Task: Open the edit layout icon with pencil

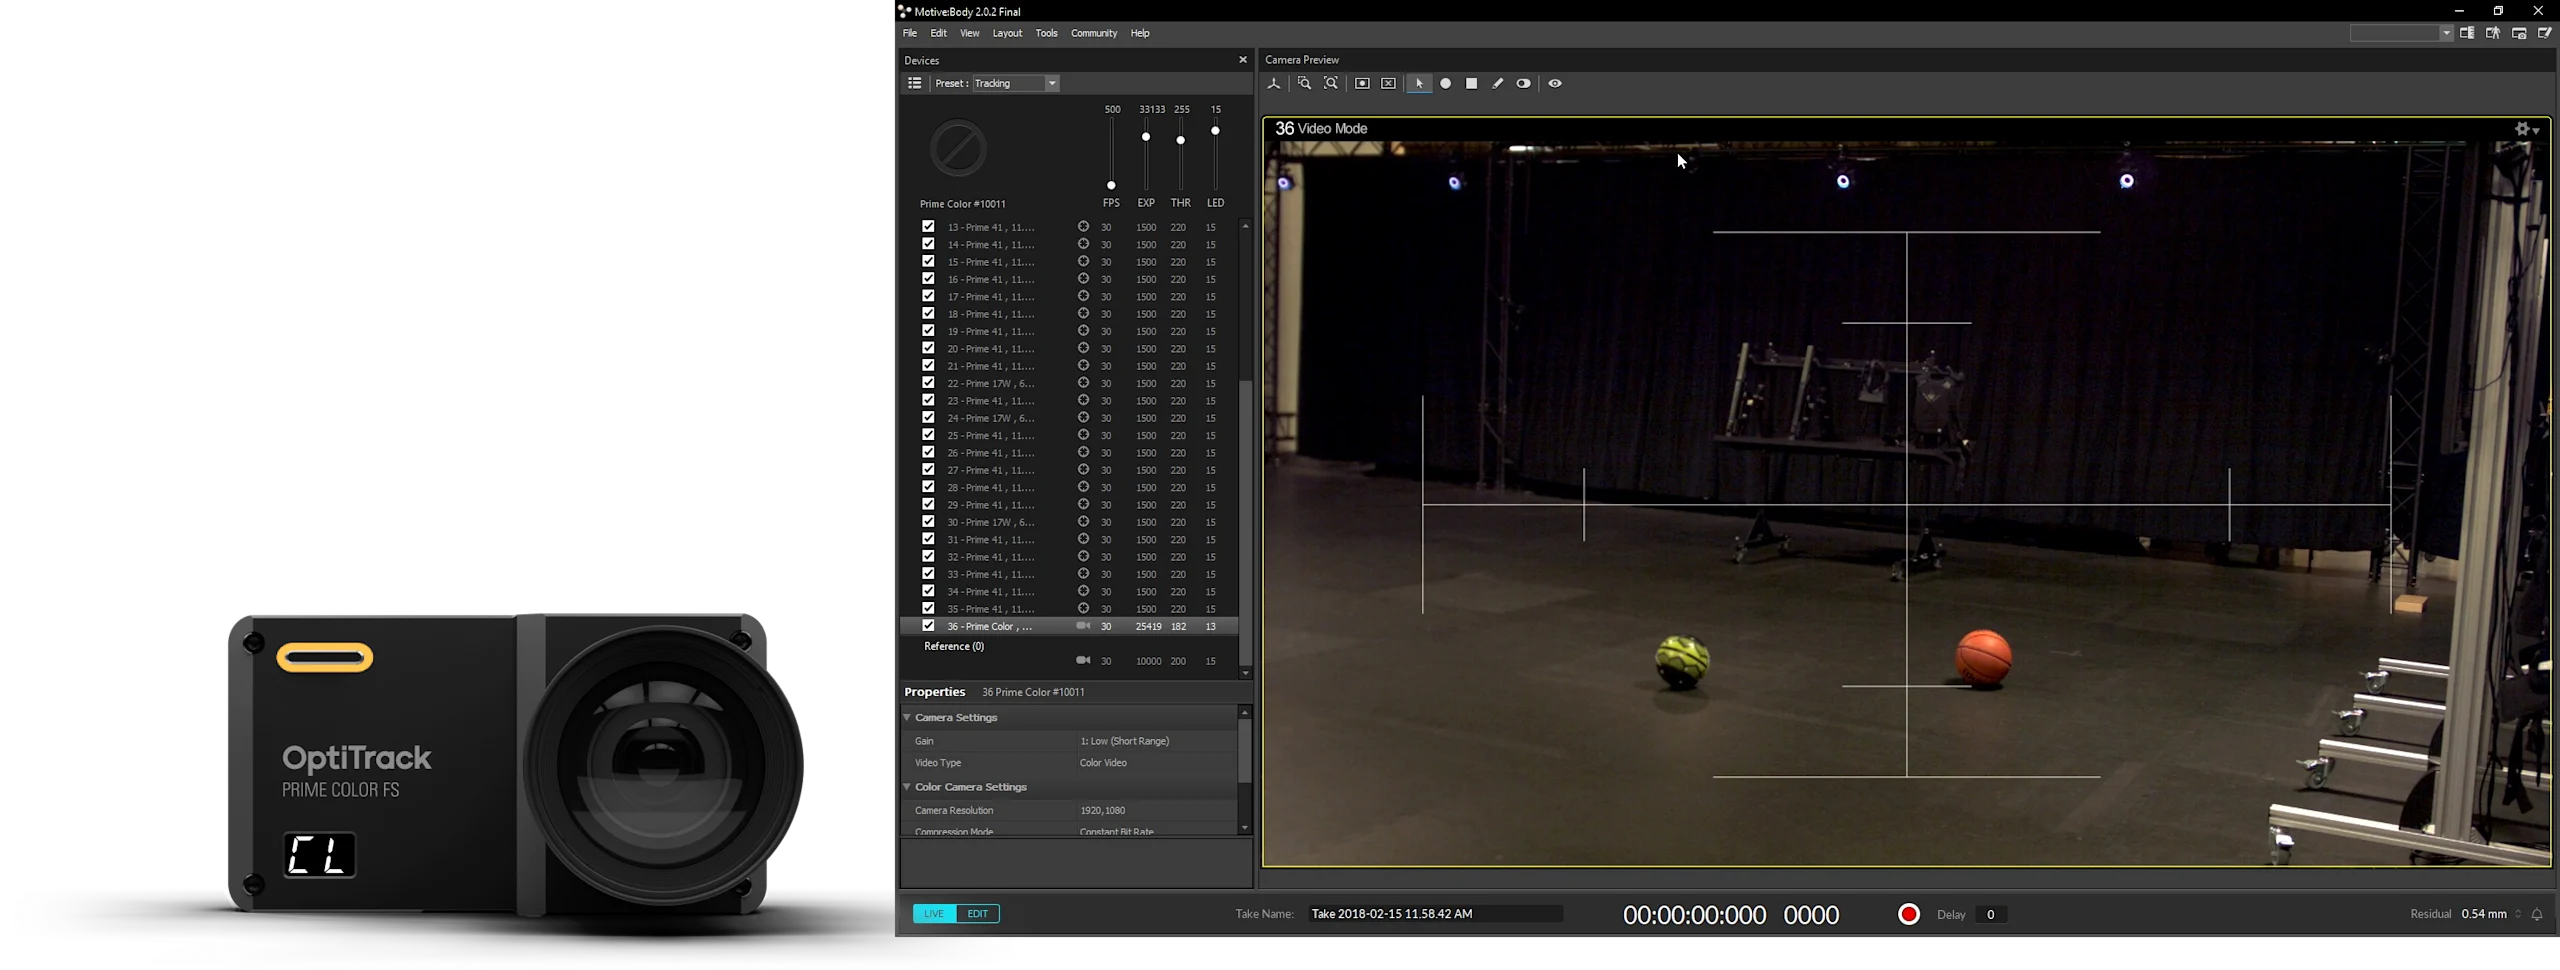Action: coord(2545,33)
